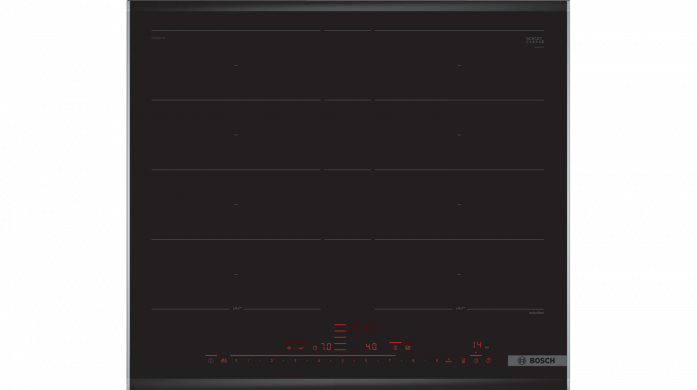Select the zone showing 4.0
Image resolution: width=697 pixels, height=390 pixels.
pyautogui.click(x=371, y=346)
